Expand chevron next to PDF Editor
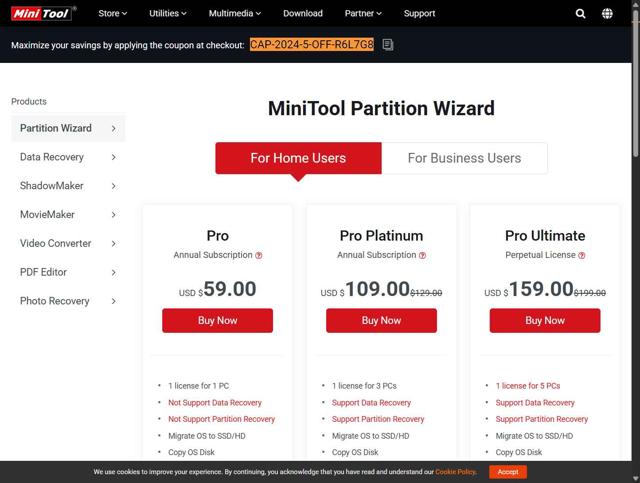The image size is (640, 483). tap(113, 272)
